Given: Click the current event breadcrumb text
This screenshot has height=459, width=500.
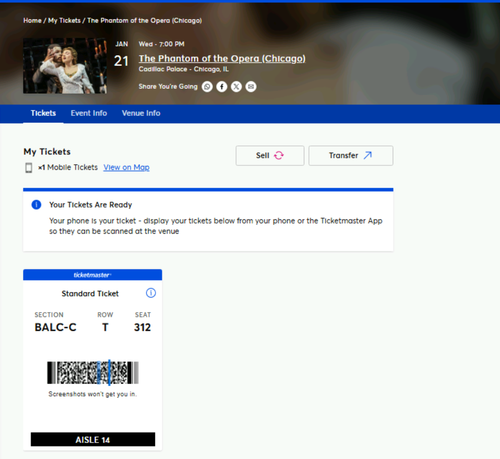Looking at the screenshot, I should pos(145,20).
